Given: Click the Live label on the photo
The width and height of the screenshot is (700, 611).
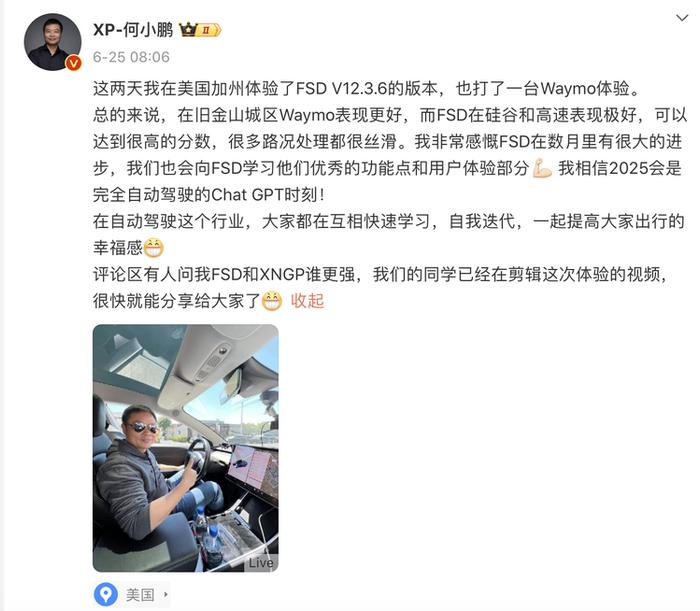Looking at the screenshot, I should [x=261, y=563].
